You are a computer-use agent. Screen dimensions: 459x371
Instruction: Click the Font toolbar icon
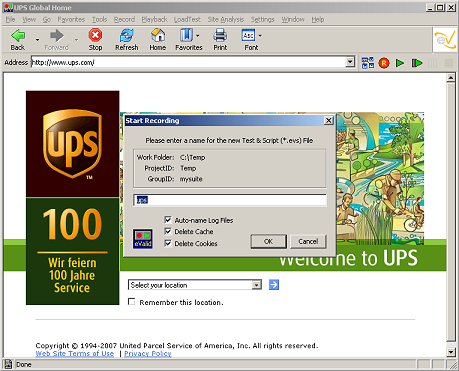[x=248, y=35]
